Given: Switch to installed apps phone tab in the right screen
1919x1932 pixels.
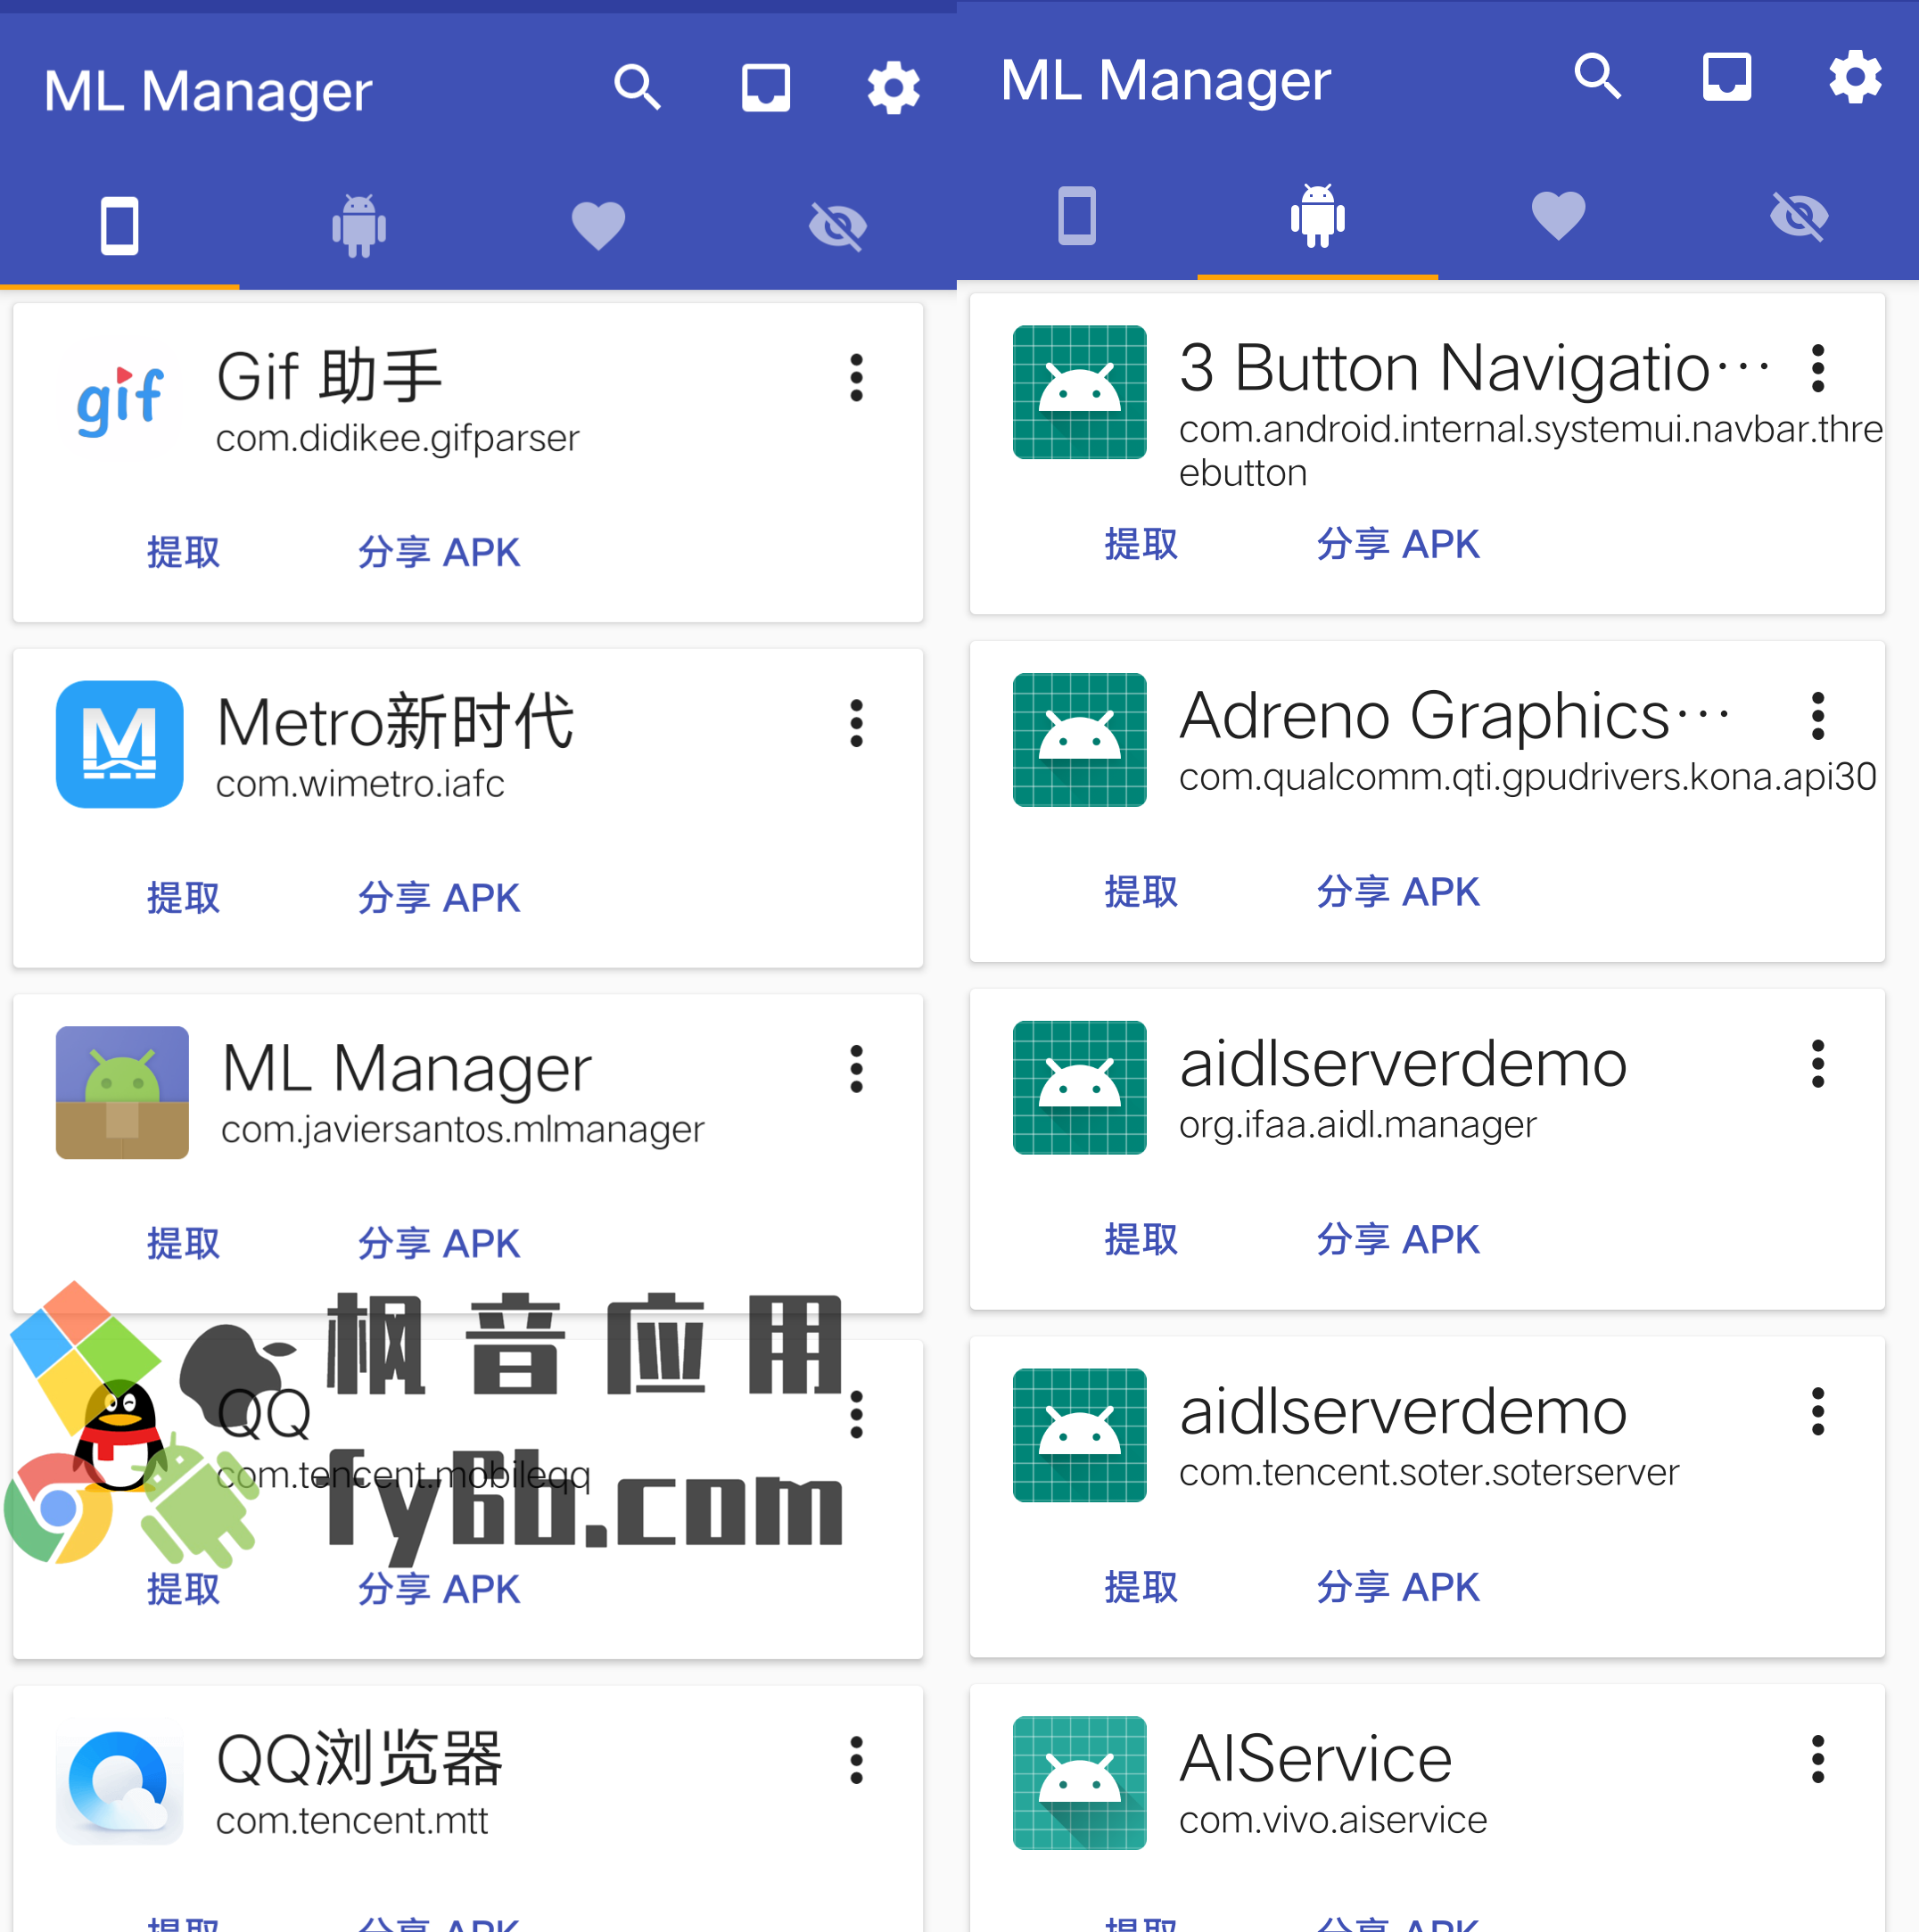Looking at the screenshot, I should (x=1077, y=215).
